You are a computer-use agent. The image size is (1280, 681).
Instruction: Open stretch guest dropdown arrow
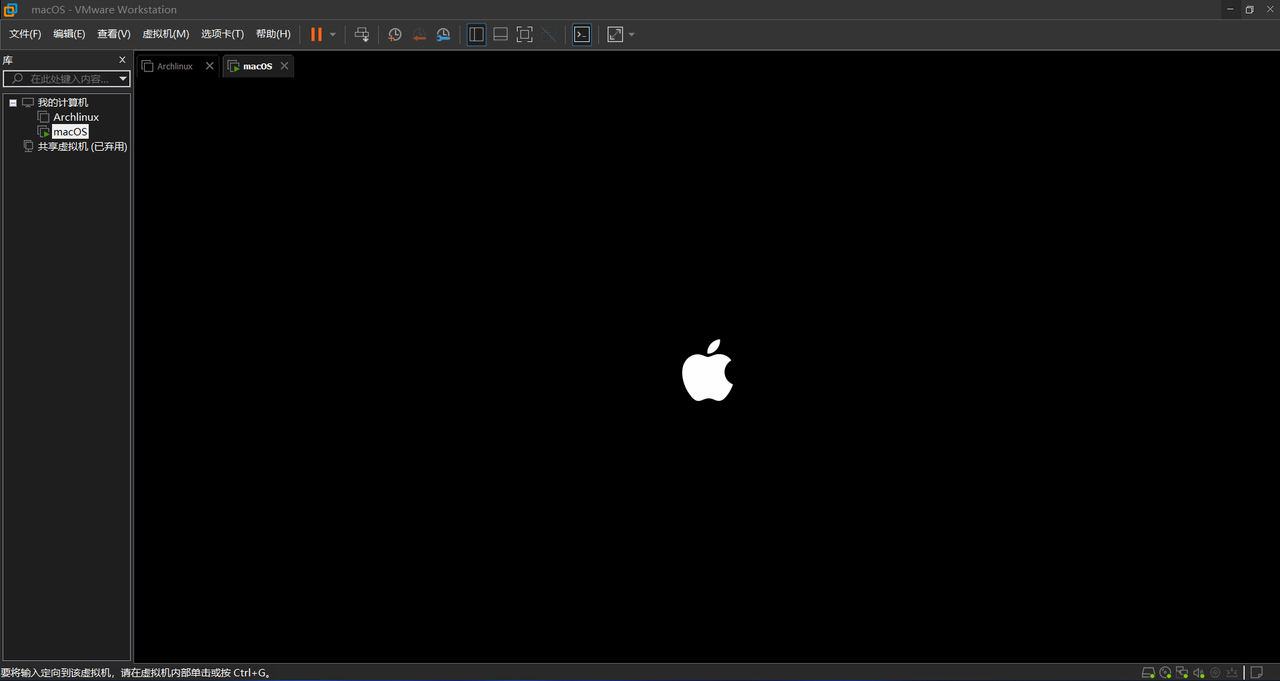(631, 35)
